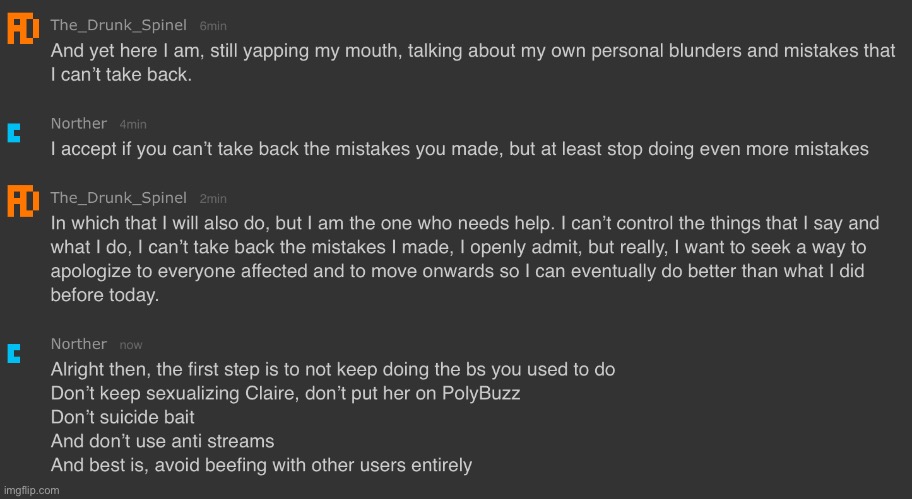Click The_Drunk_Spinel's orange avatar on 2min comment
This screenshot has width=912, height=499.
tap(23, 201)
